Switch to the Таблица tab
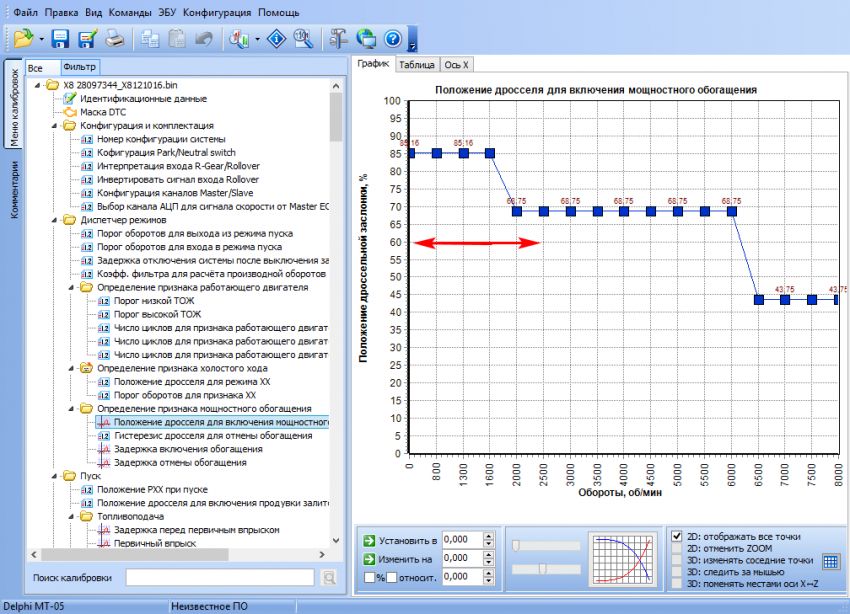The width and height of the screenshot is (850, 614). tap(417, 64)
